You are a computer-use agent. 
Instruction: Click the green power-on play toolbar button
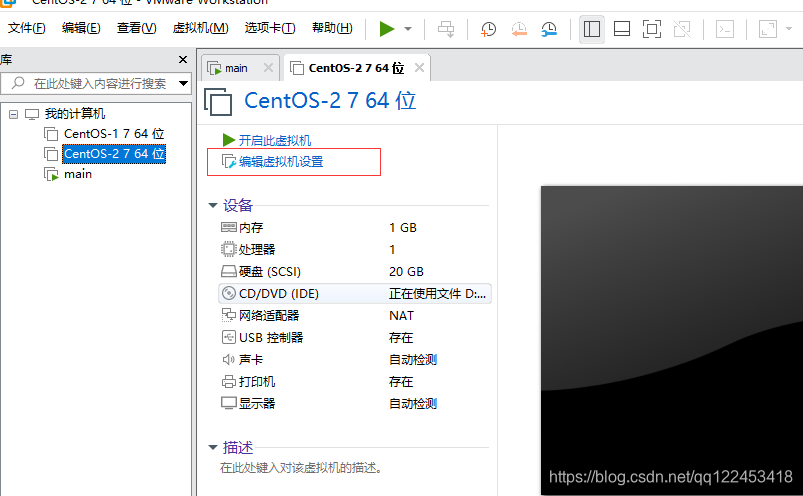pyautogui.click(x=387, y=29)
